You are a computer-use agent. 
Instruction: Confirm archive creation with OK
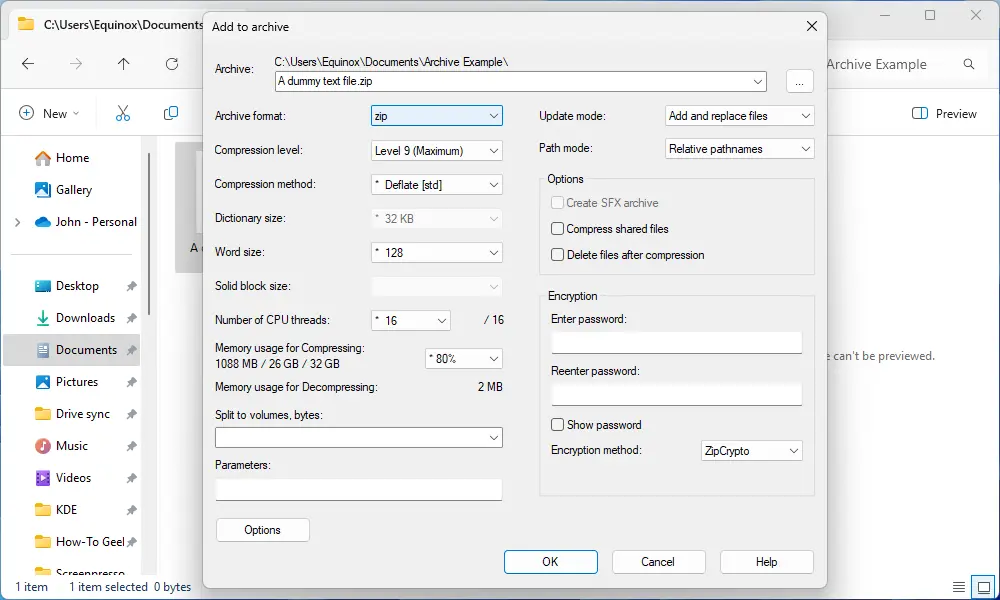coord(550,562)
